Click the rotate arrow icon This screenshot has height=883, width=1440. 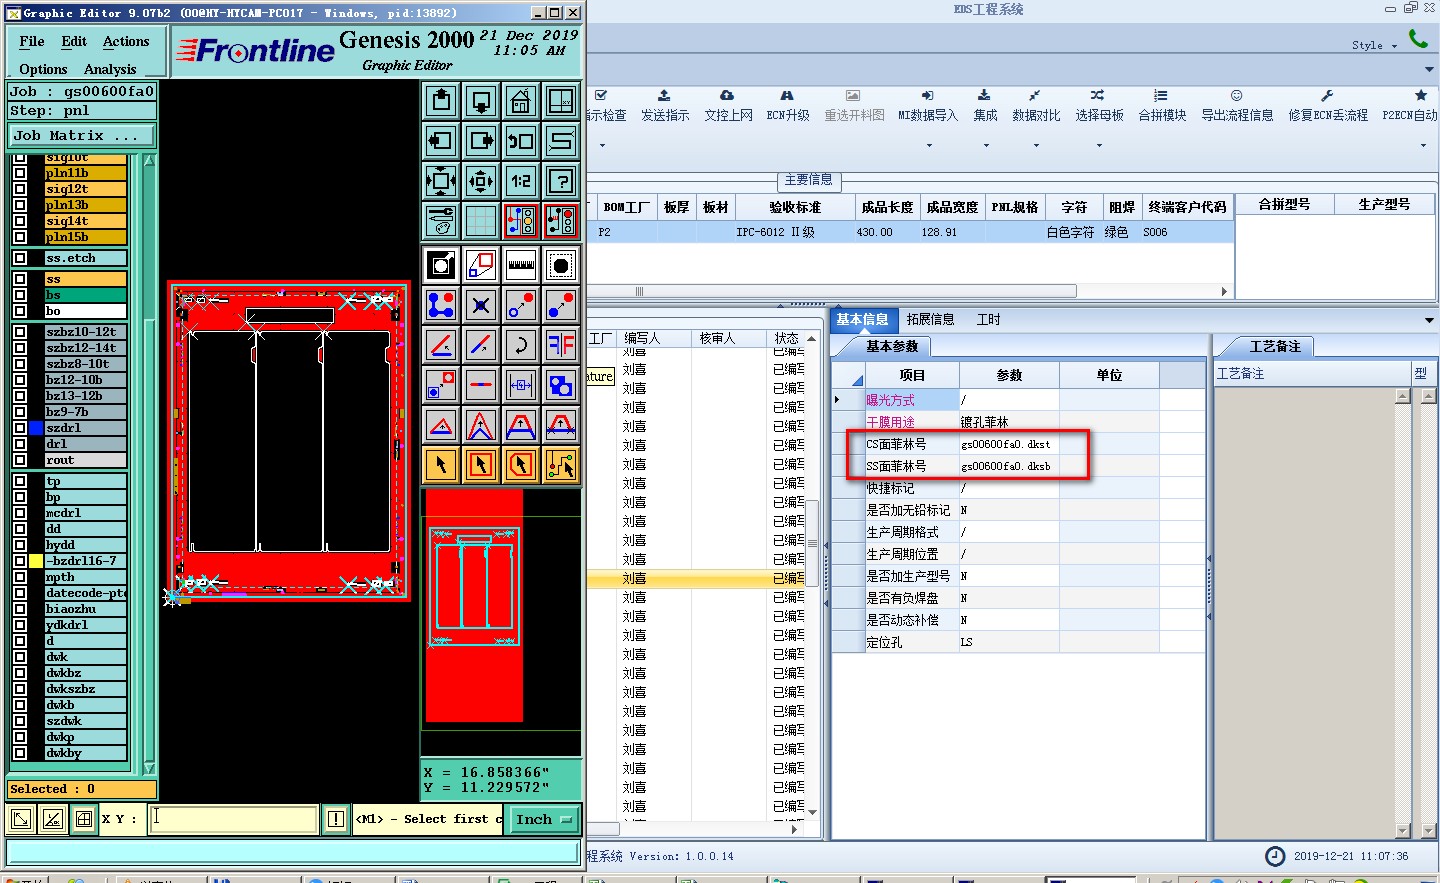pyautogui.click(x=521, y=345)
